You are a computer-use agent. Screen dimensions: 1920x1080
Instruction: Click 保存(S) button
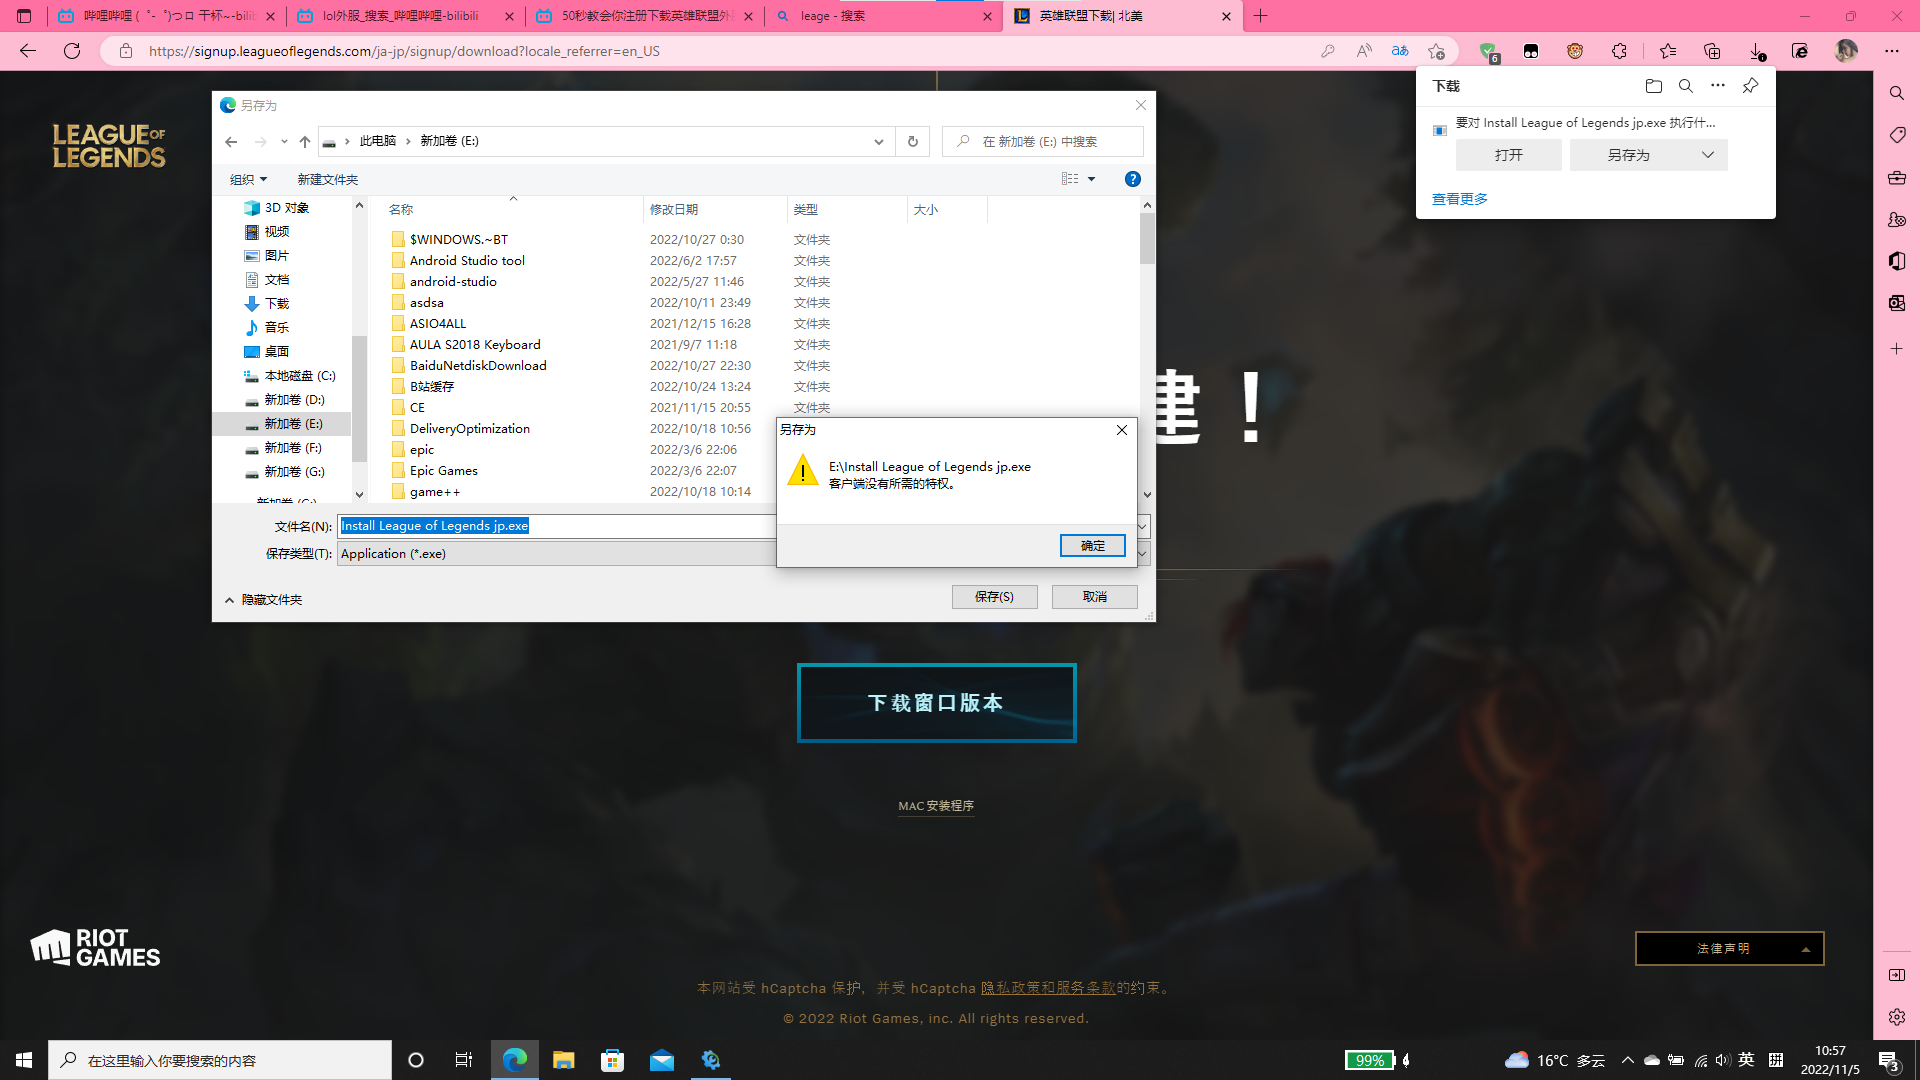[x=994, y=596]
